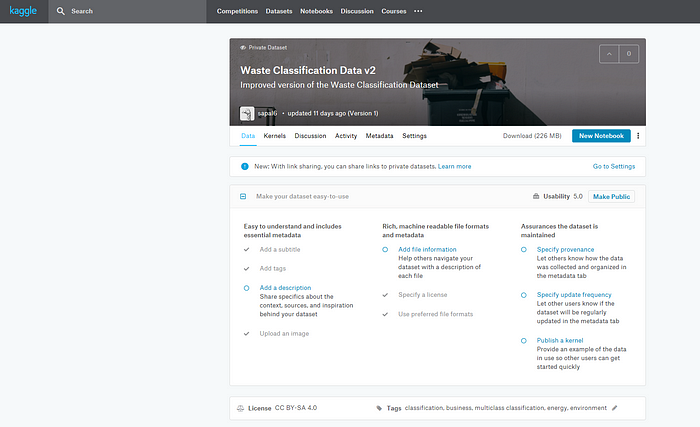
Task: Open the sapal6 user avatar
Action: point(247,113)
